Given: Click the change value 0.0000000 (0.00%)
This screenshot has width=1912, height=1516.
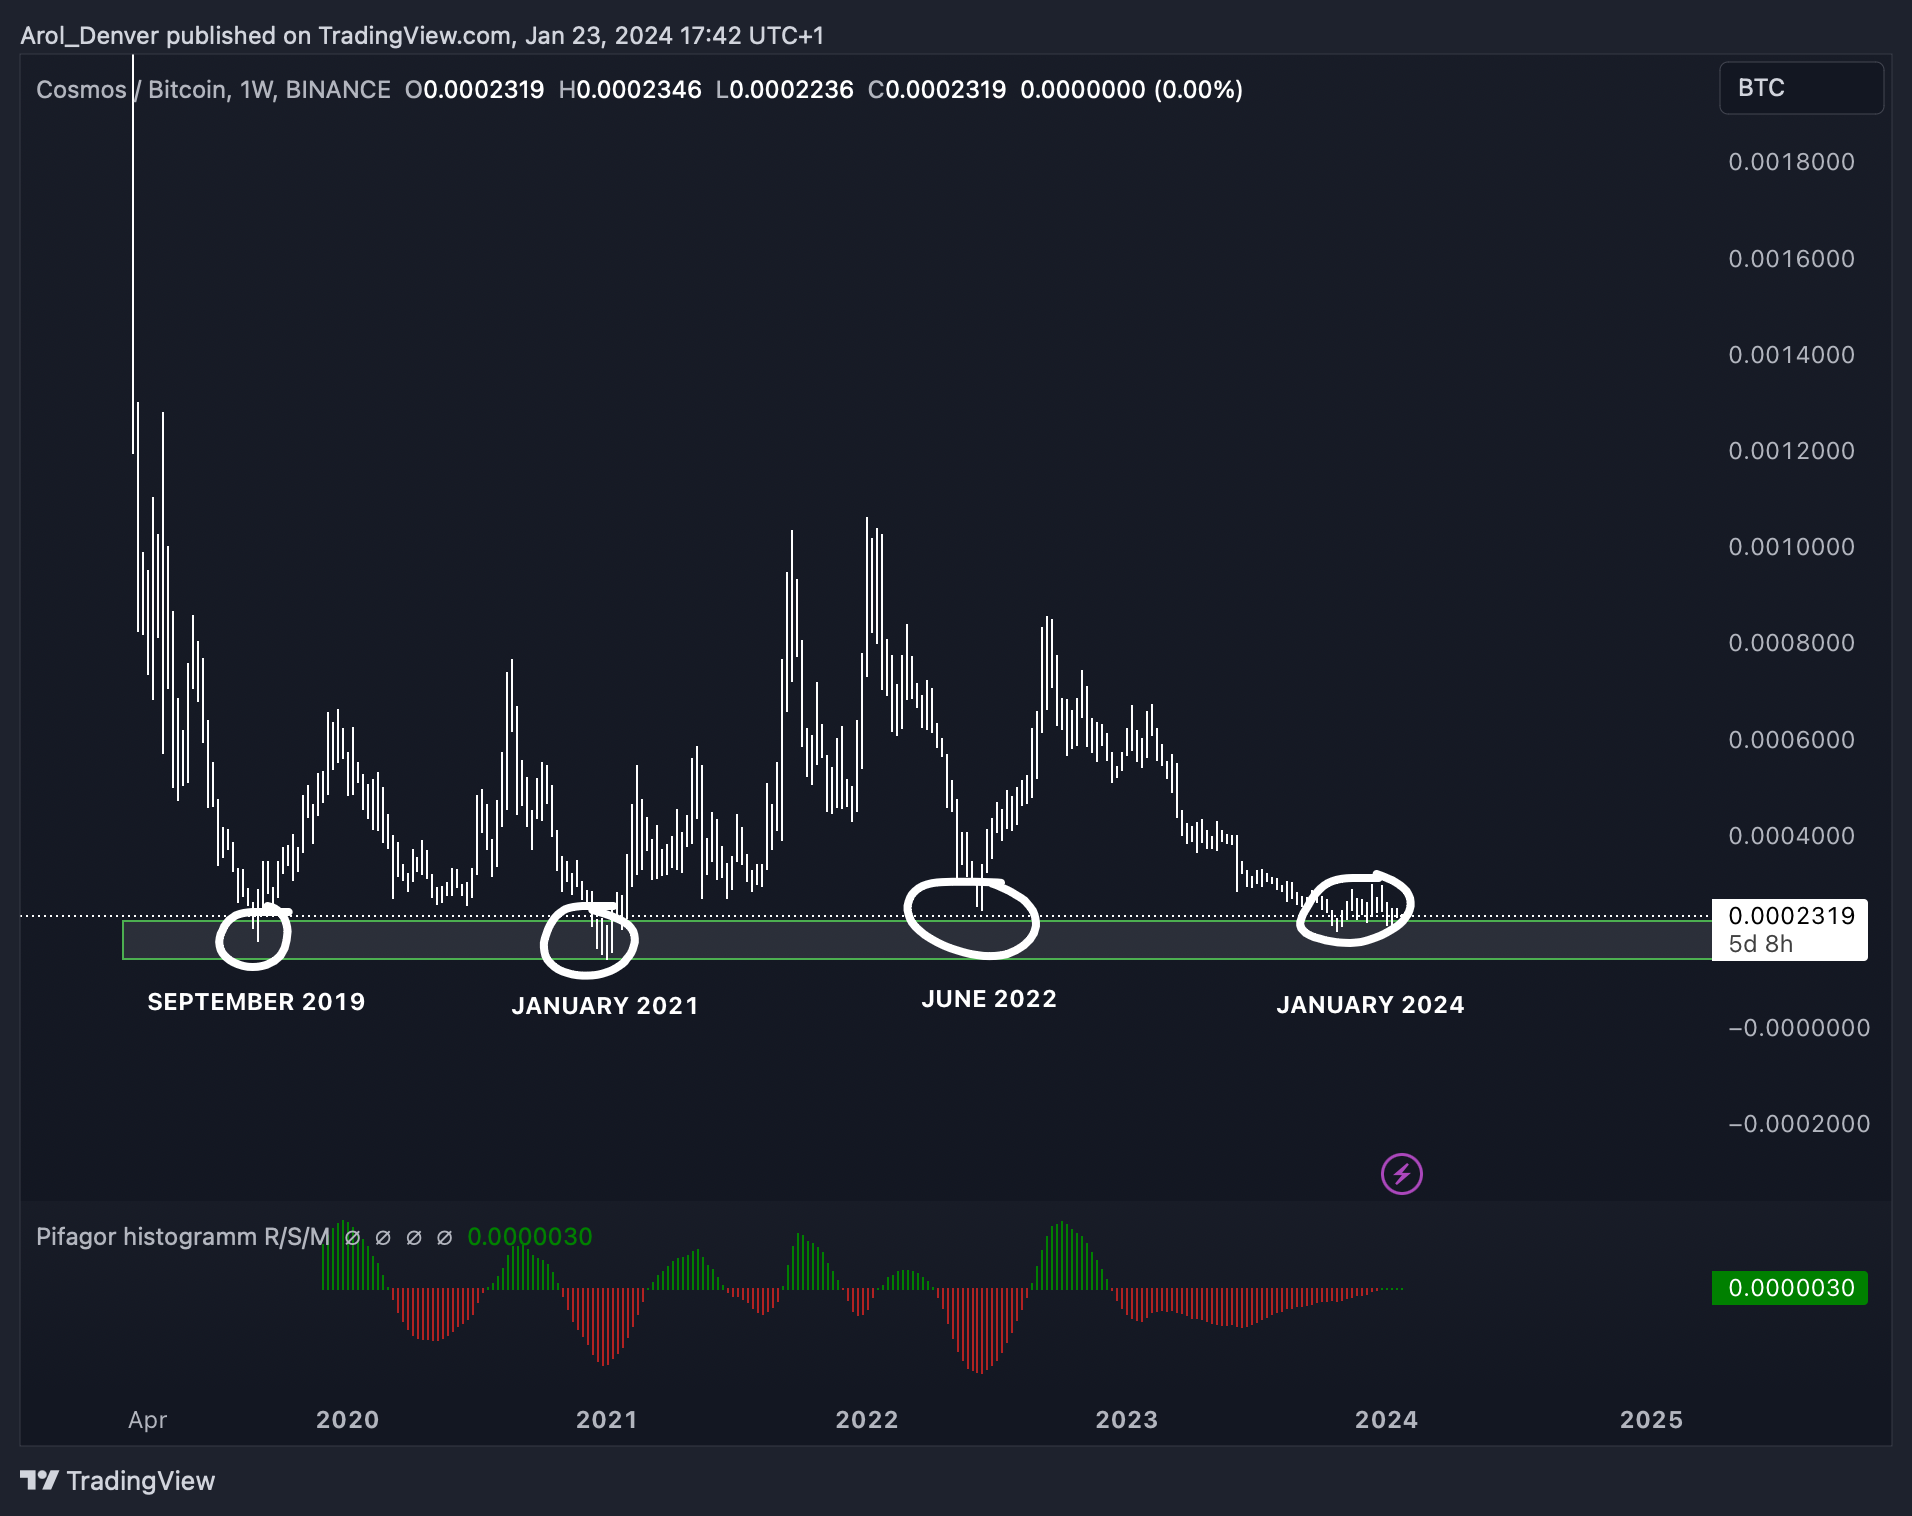Looking at the screenshot, I should (x=1131, y=90).
